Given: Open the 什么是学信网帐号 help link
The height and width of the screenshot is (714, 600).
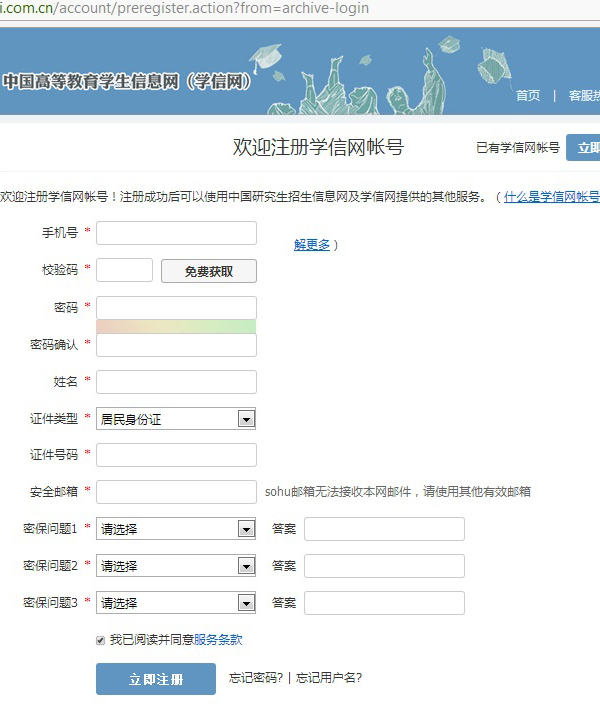Looking at the screenshot, I should (551, 197).
